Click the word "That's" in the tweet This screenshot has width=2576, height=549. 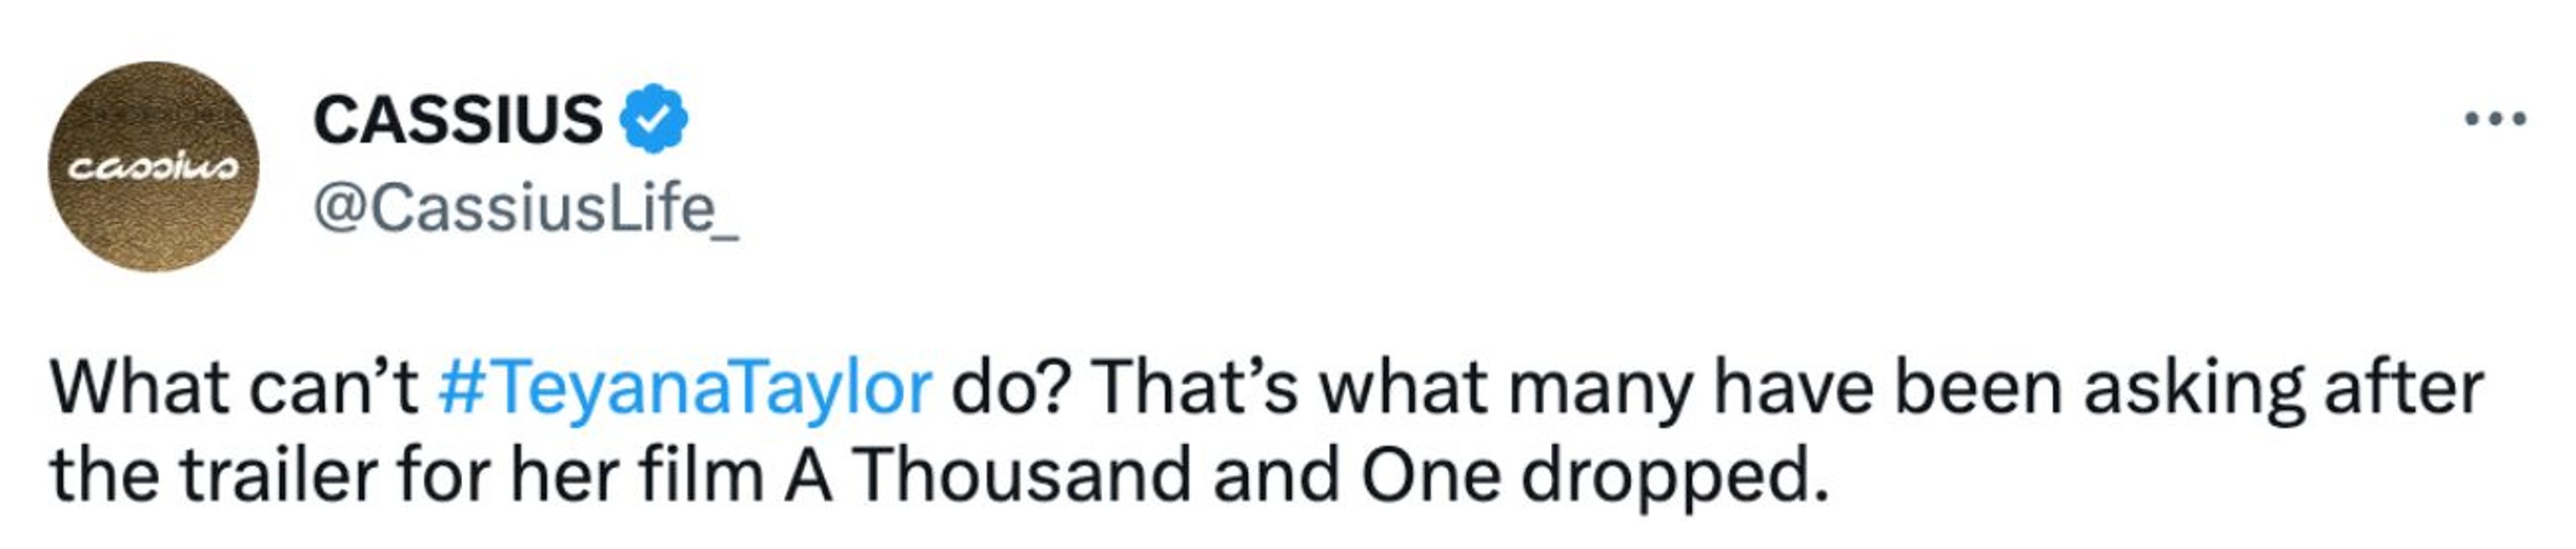pos(1194,388)
